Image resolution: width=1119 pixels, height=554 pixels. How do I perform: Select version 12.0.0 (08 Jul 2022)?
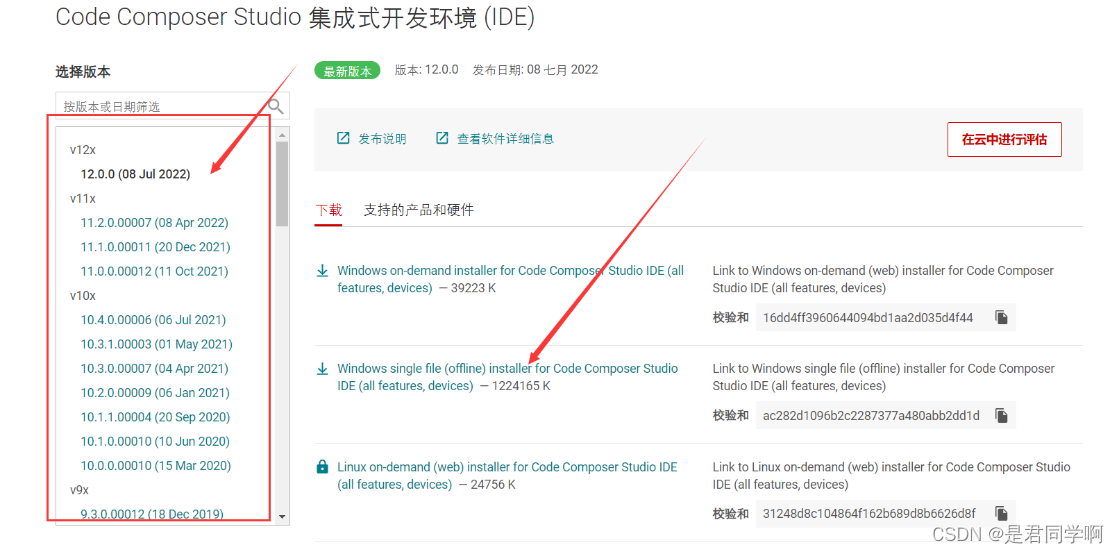(136, 174)
